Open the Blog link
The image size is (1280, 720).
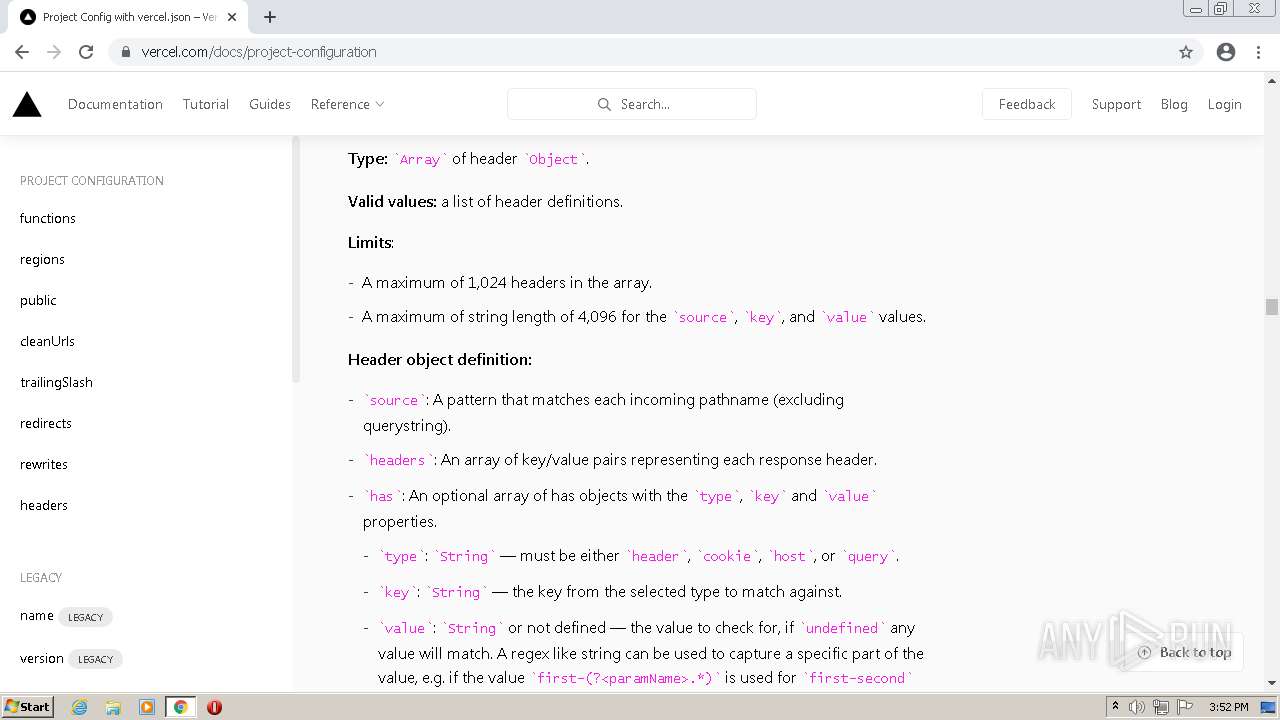pos(1174,104)
